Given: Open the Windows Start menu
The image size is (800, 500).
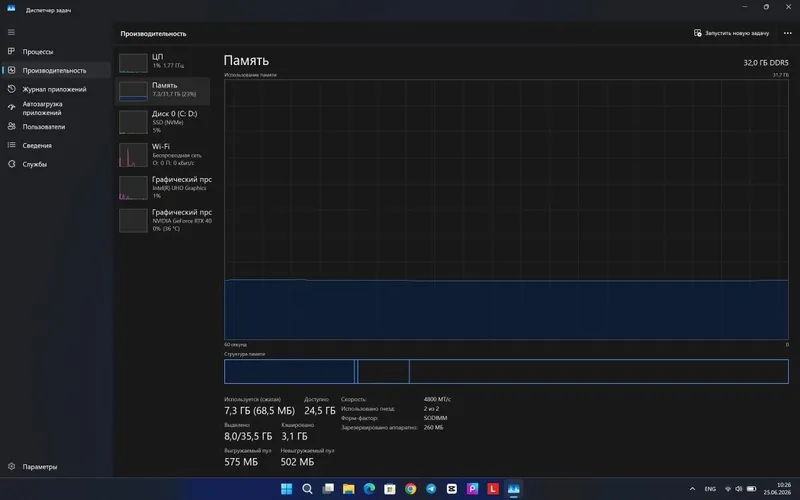Looking at the screenshot, I should click(287, 489).
